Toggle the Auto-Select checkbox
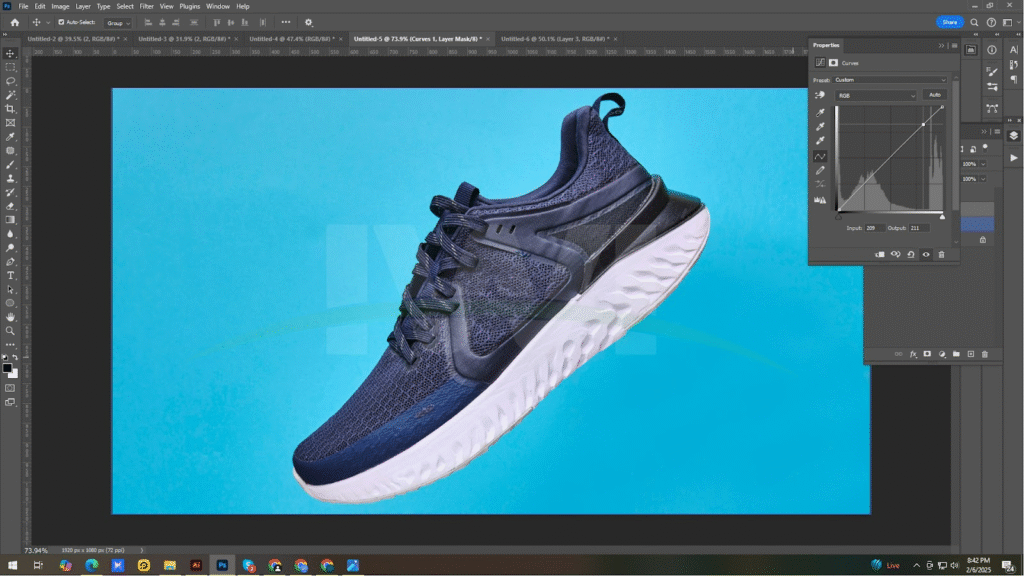 [x=61, y=22]
